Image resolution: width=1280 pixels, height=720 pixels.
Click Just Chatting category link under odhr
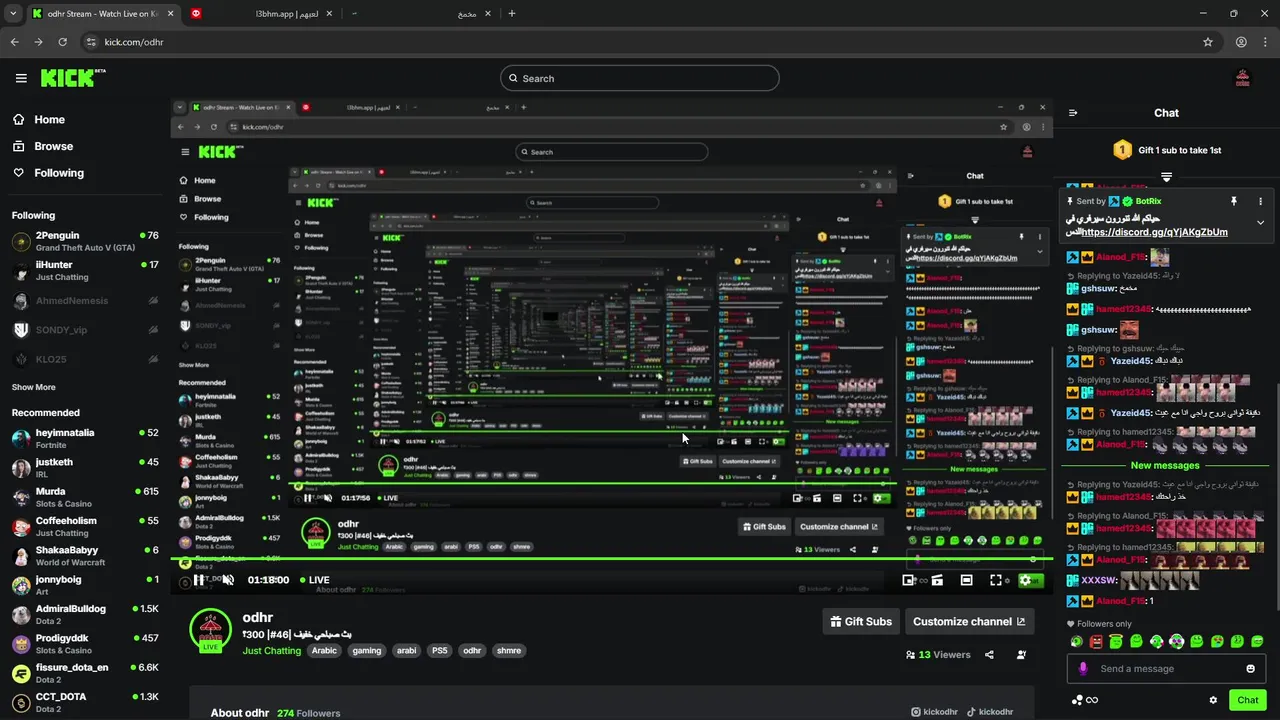click(x=272, y=650)
